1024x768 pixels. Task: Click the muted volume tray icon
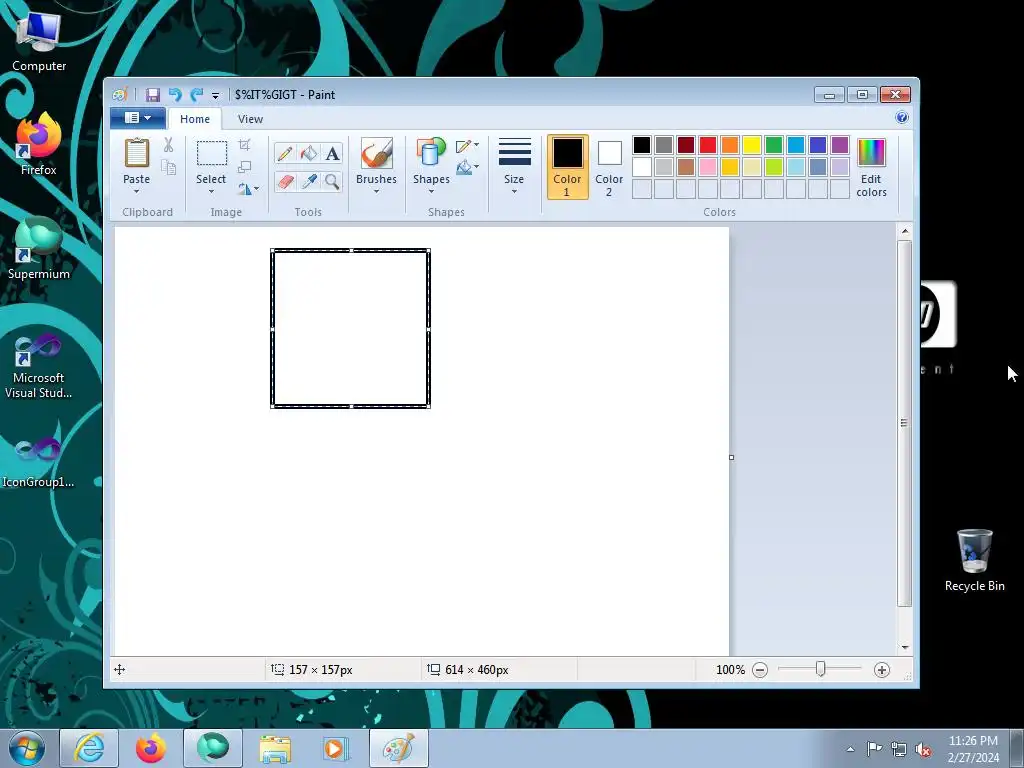pos(923,749)
